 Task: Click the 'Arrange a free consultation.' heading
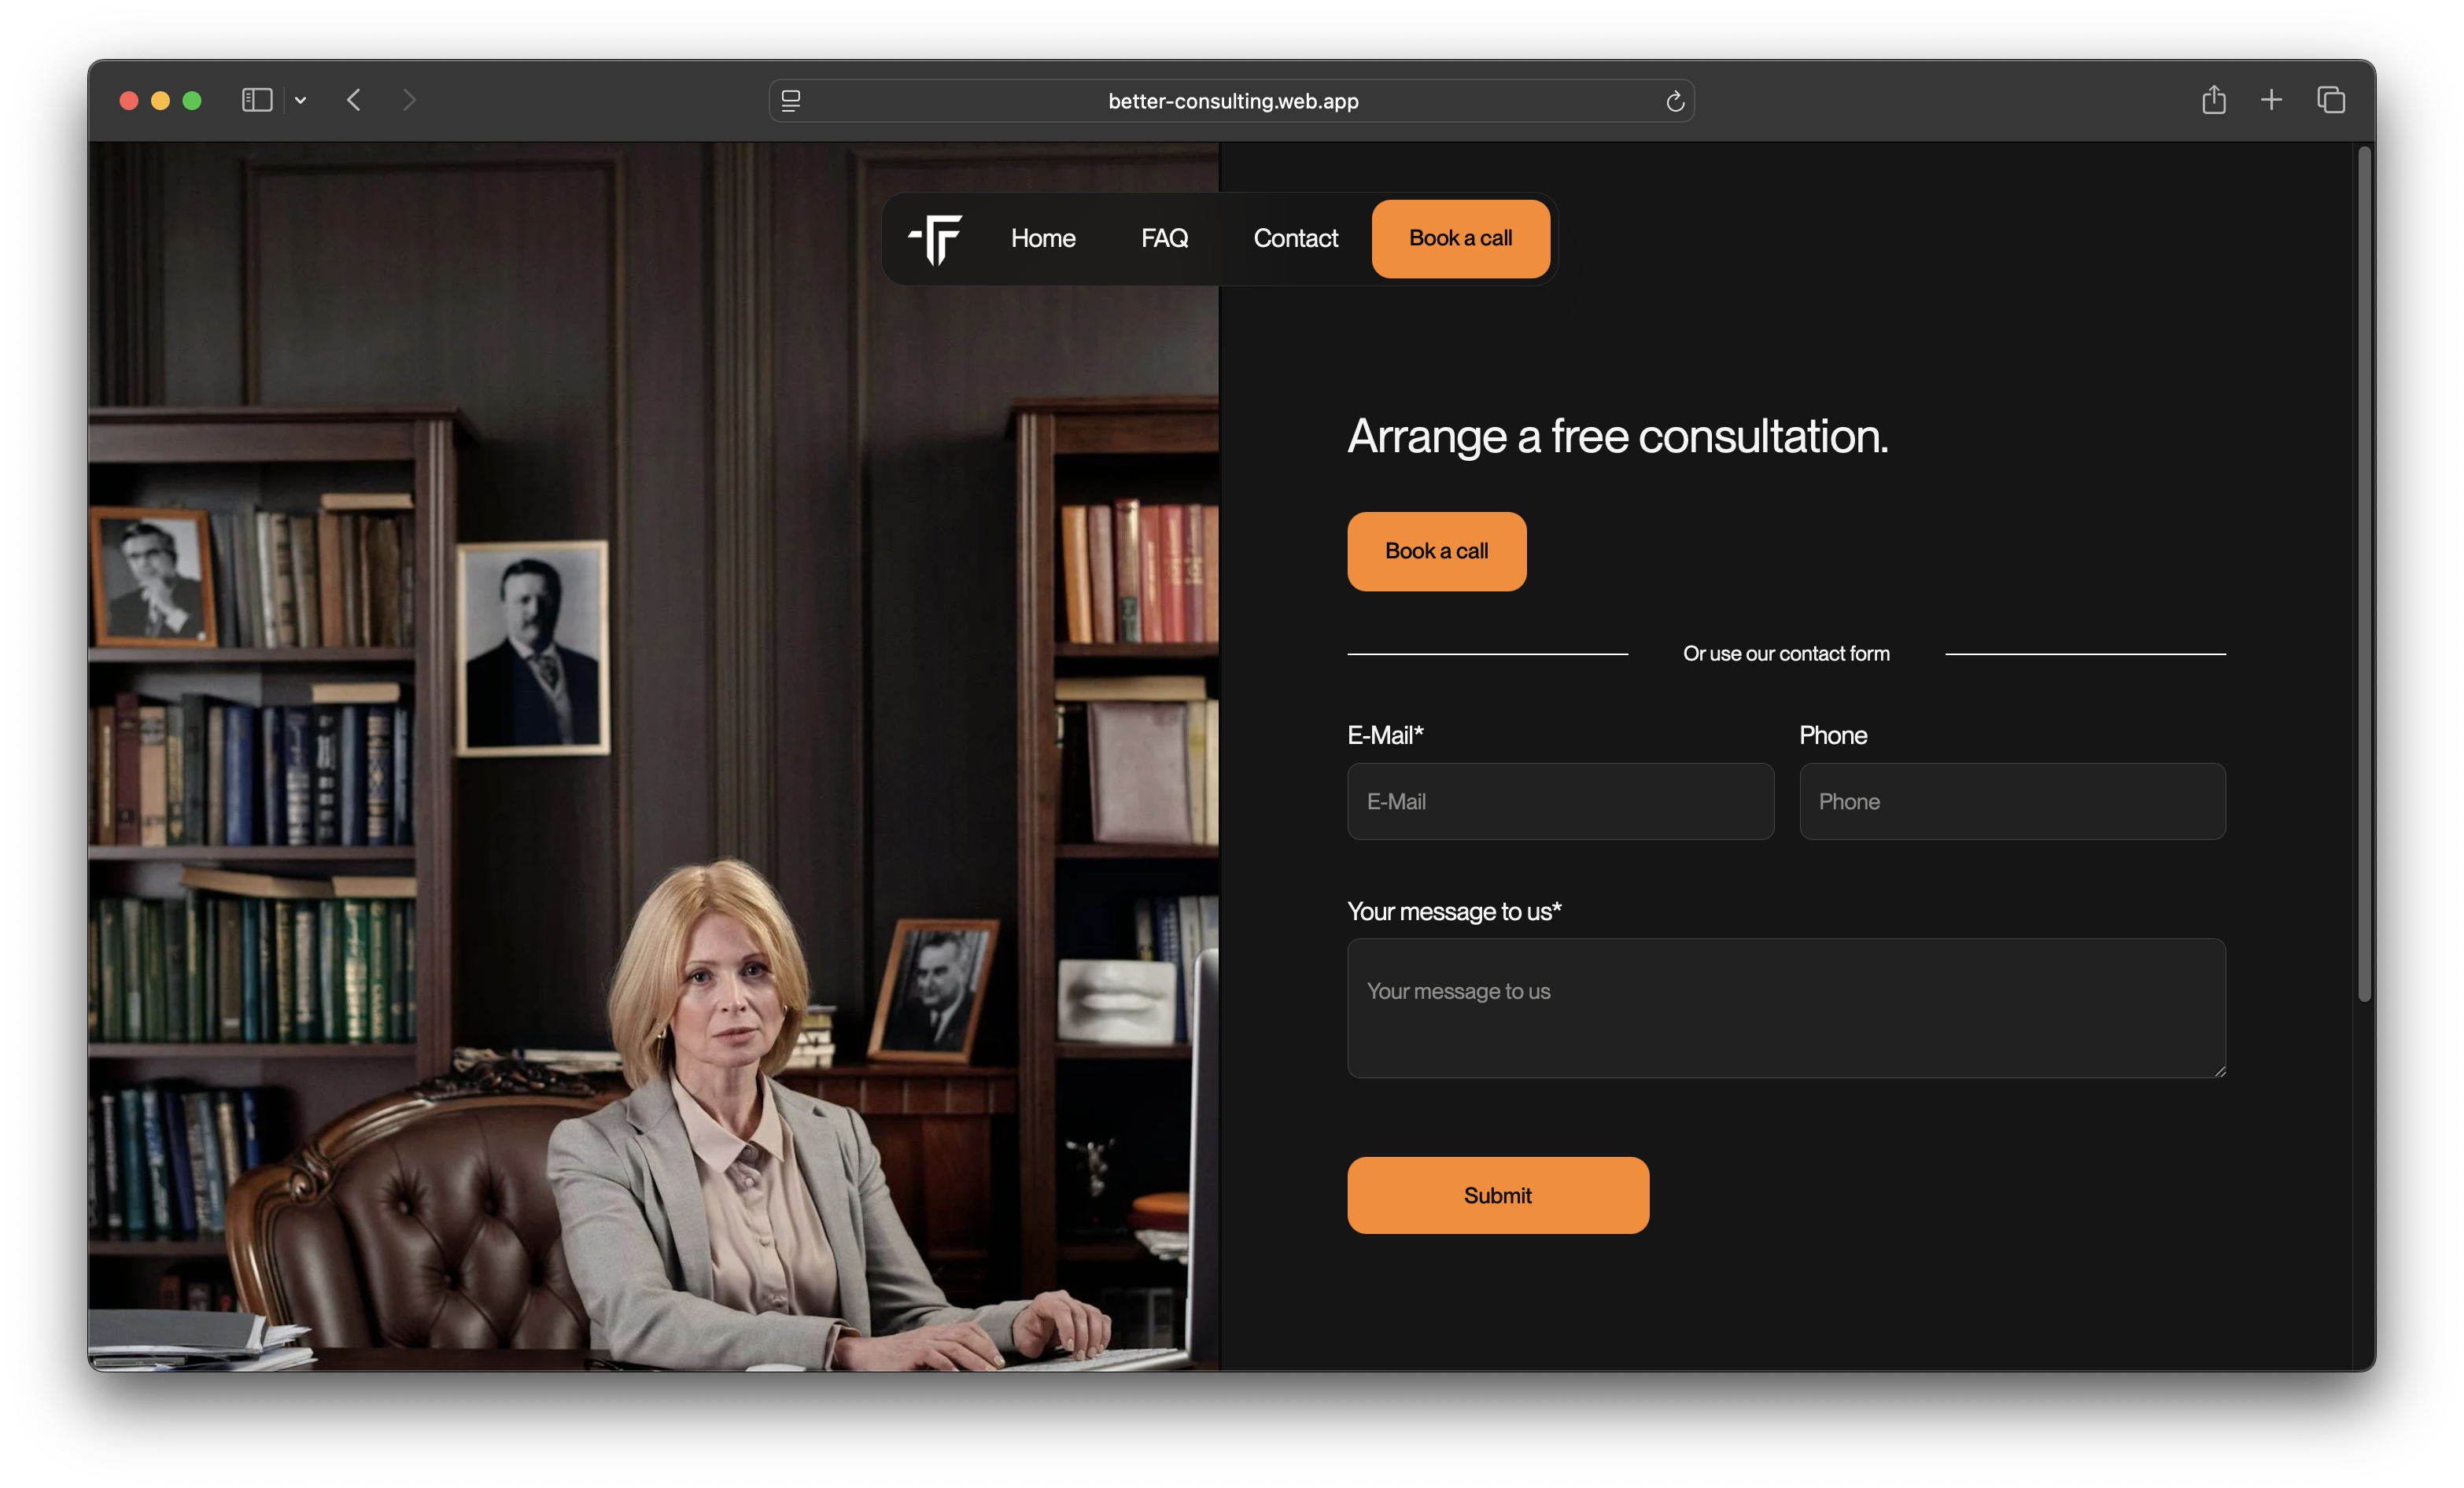tap(1617, 436)
